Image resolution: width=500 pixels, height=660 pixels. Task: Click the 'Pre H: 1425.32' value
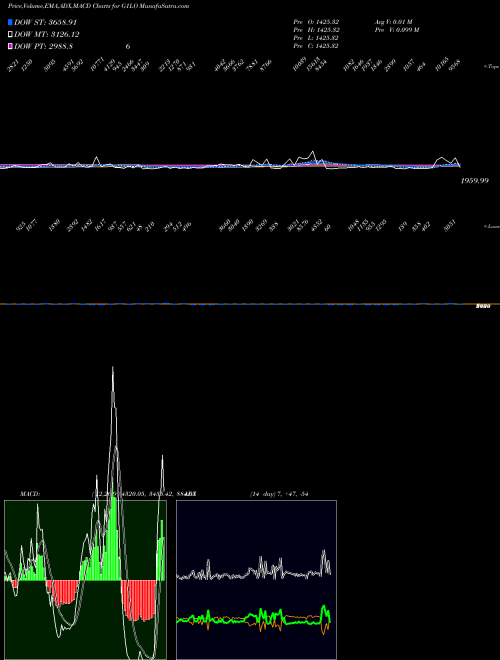(x=316, y=30)
